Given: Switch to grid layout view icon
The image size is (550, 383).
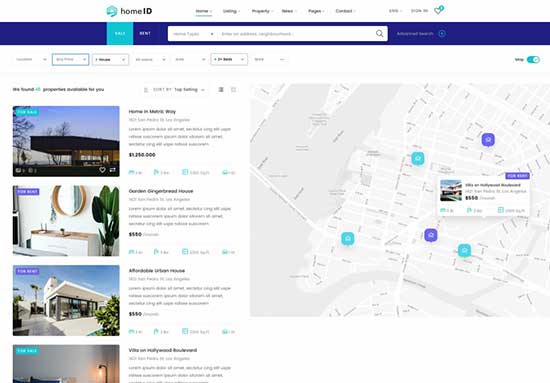Looking at the screenshot, I should coord(234,89).
